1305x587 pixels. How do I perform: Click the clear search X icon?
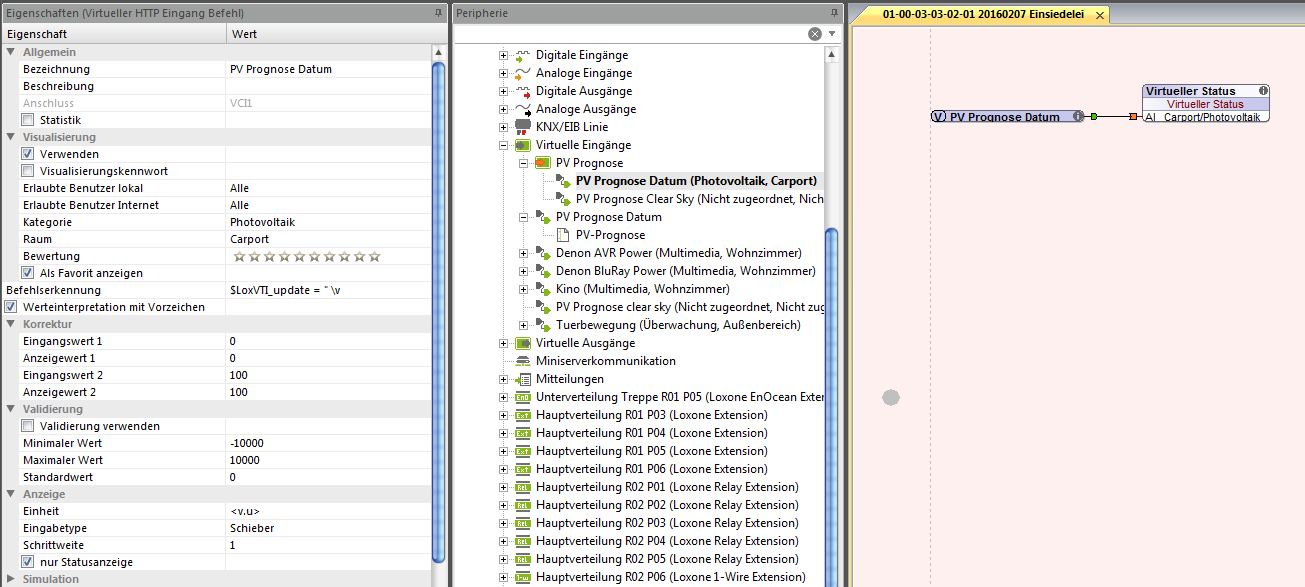(x=815, y=34)
